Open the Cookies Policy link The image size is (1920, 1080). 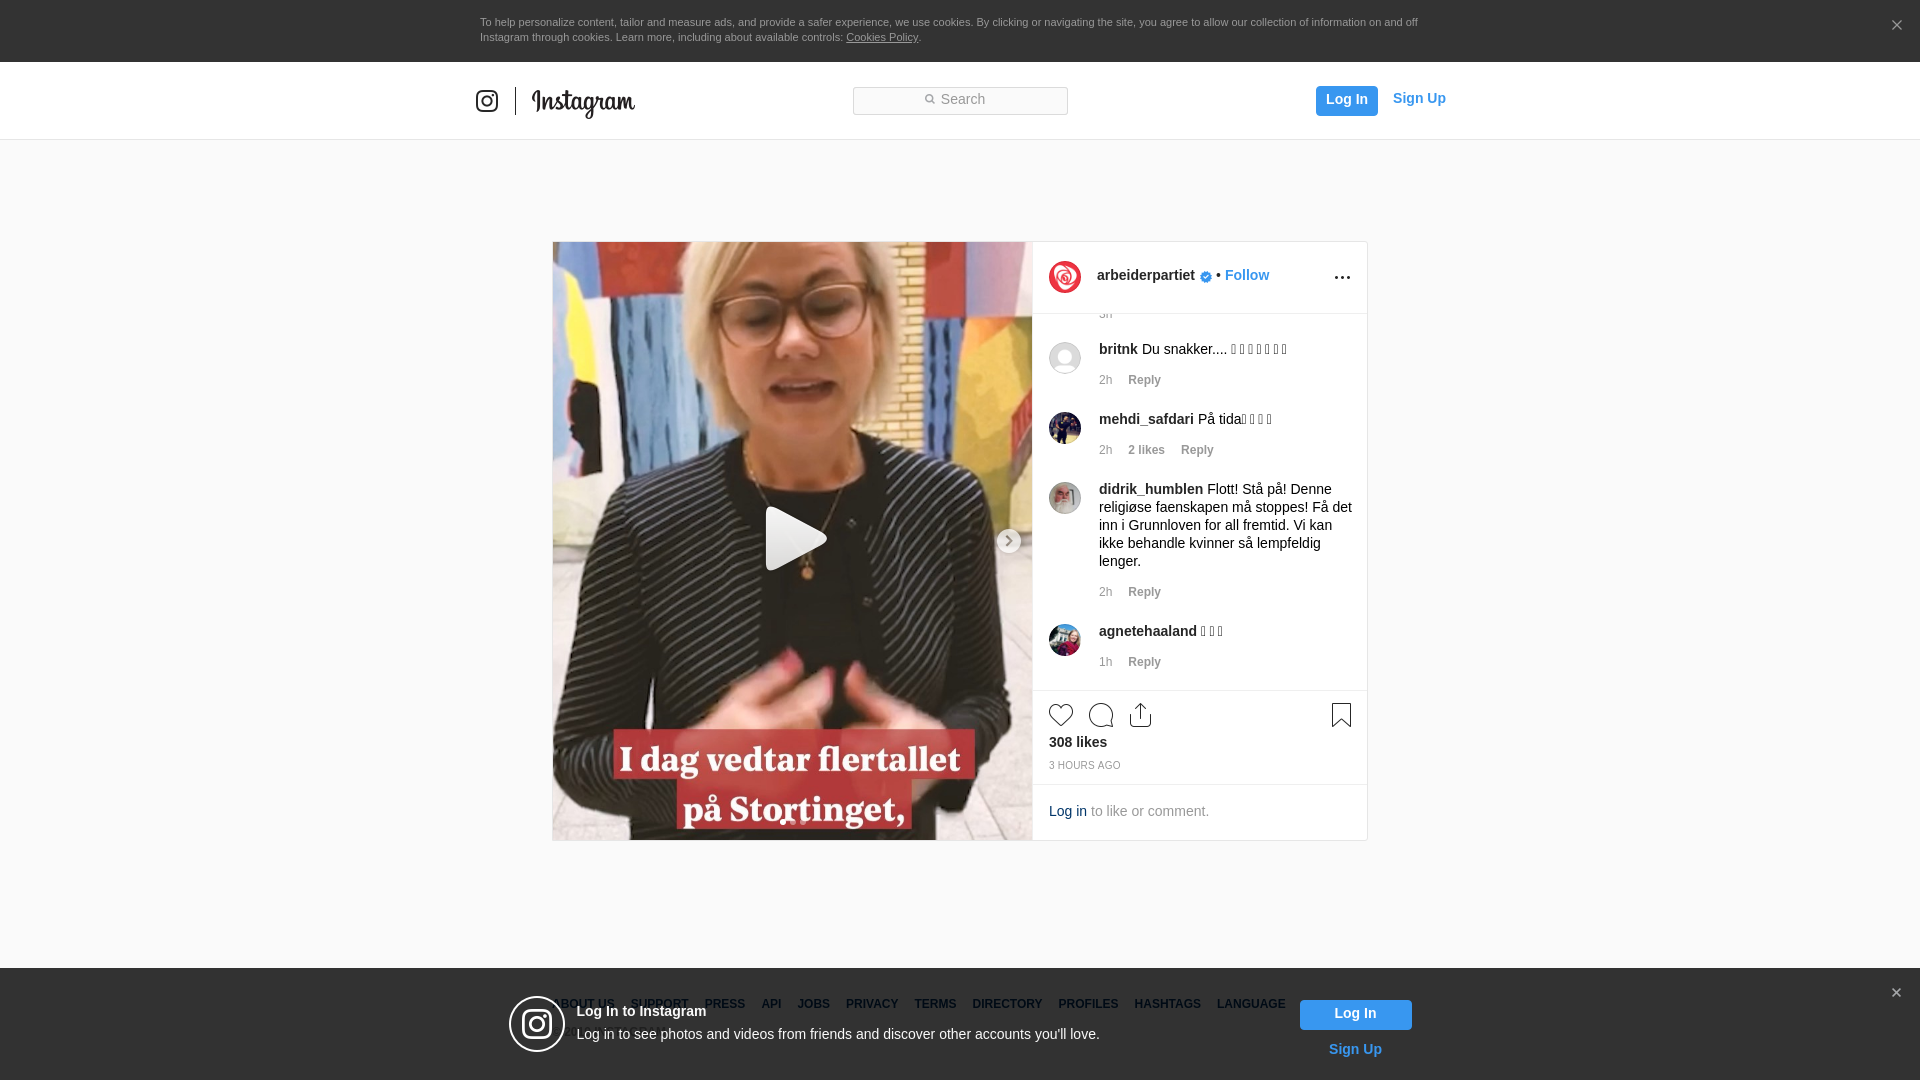pos(881,37)
